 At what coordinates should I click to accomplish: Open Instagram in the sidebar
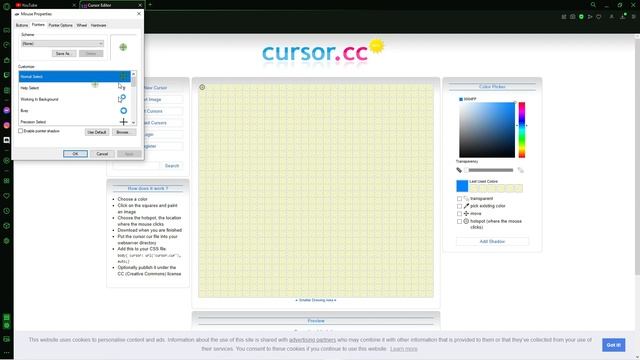point(6,125)
